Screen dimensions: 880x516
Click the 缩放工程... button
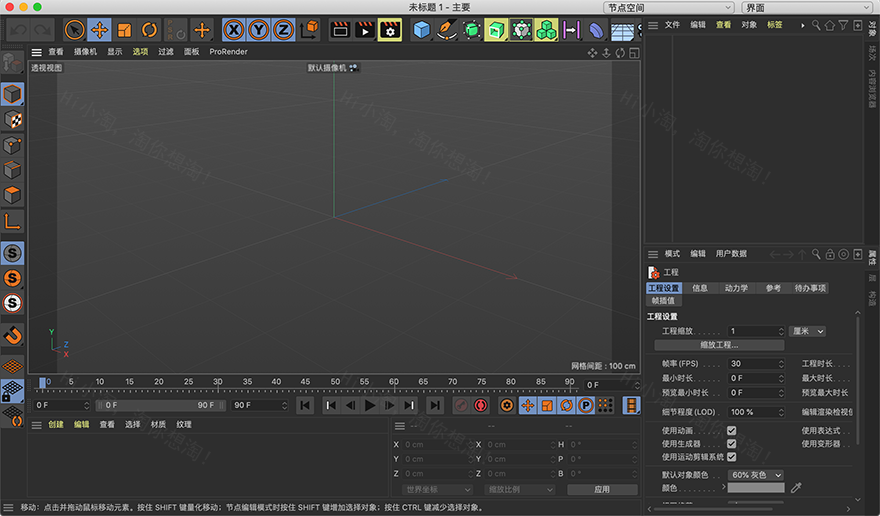pos(719,345)
